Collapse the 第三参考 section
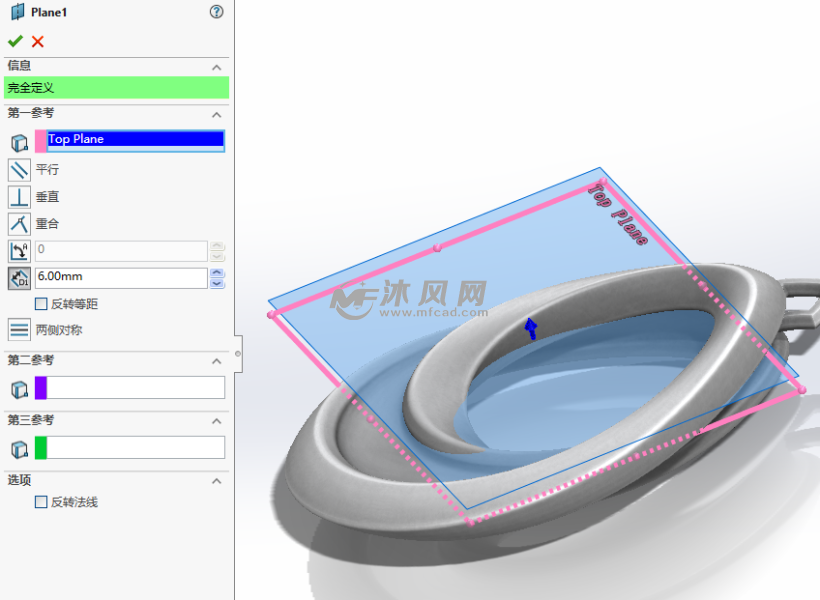The width and height of the screenshot is (820, 600). [x=217, y=421]
